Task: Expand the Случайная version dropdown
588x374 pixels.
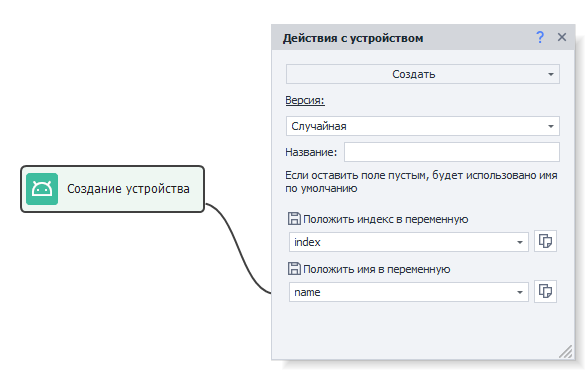Action: coord(423,126)
